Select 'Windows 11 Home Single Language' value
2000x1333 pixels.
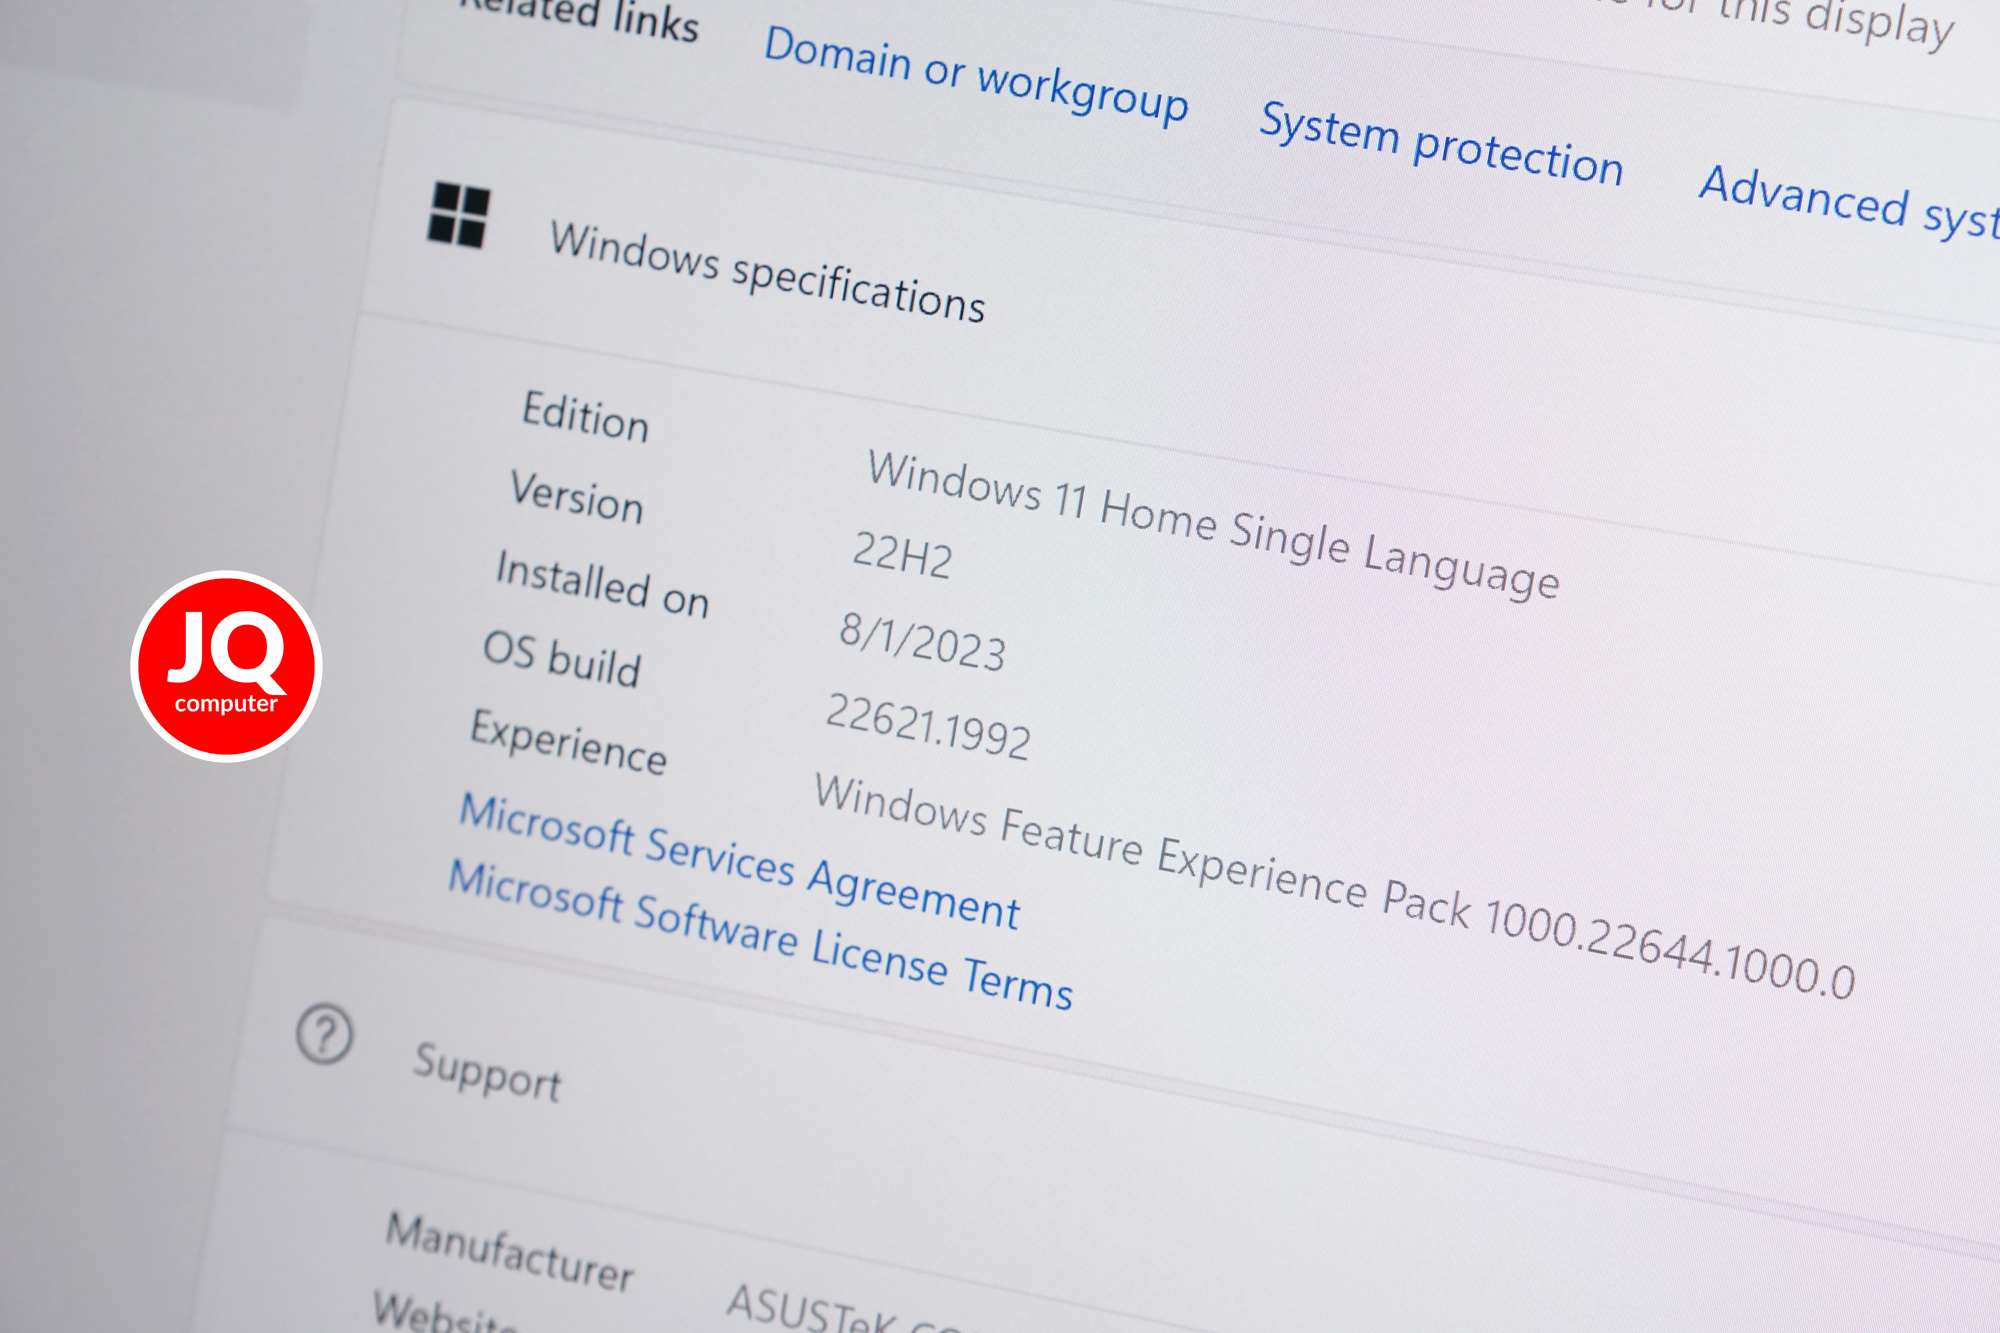click(x=1213, y=524)
